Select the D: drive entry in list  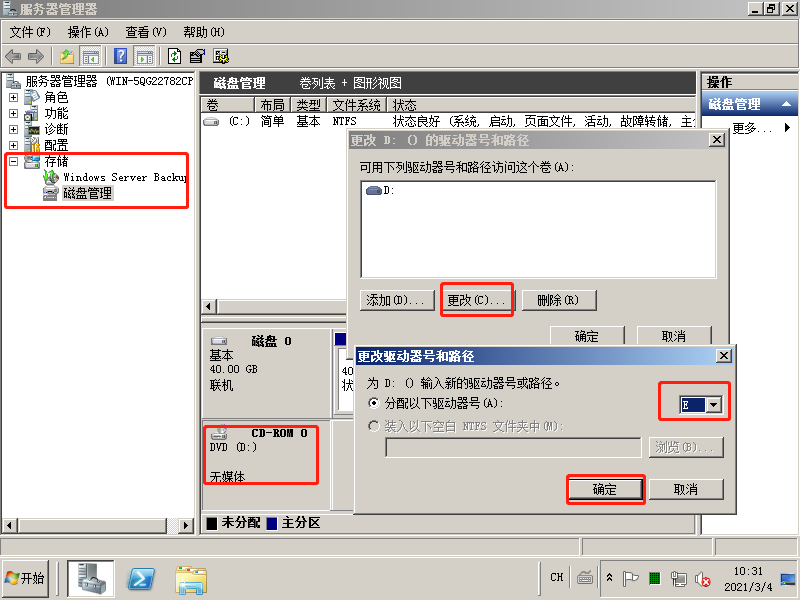[x=381, y=190]
